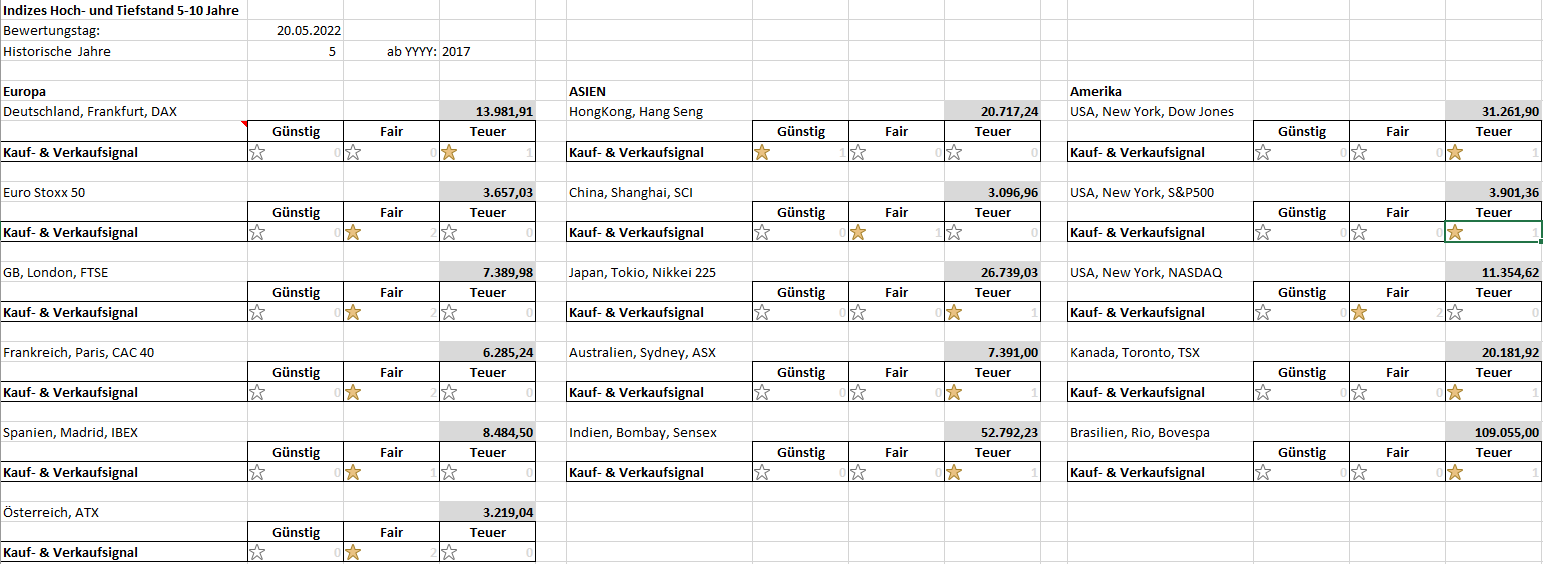Click the gold star under ATX Fair
The width and height of the screenshot is (1543, 564).
click(353, 553)
